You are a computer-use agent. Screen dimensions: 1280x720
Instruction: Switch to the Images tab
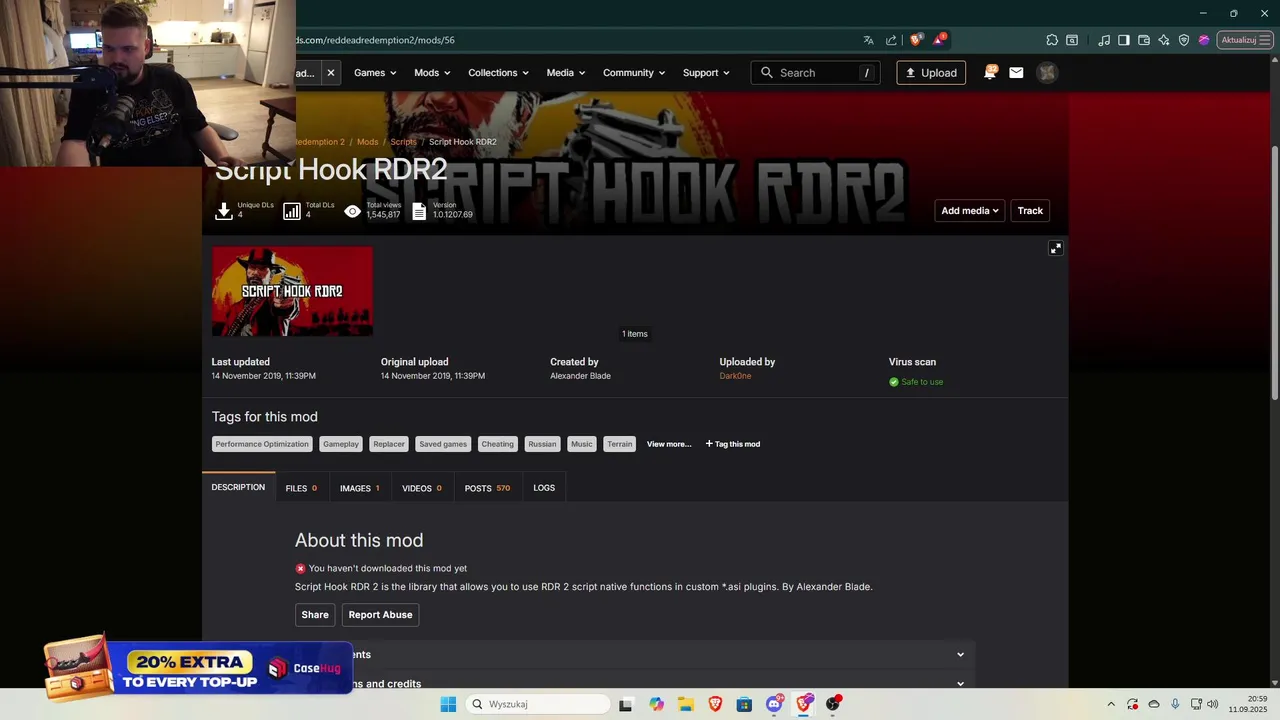(360, 488)
